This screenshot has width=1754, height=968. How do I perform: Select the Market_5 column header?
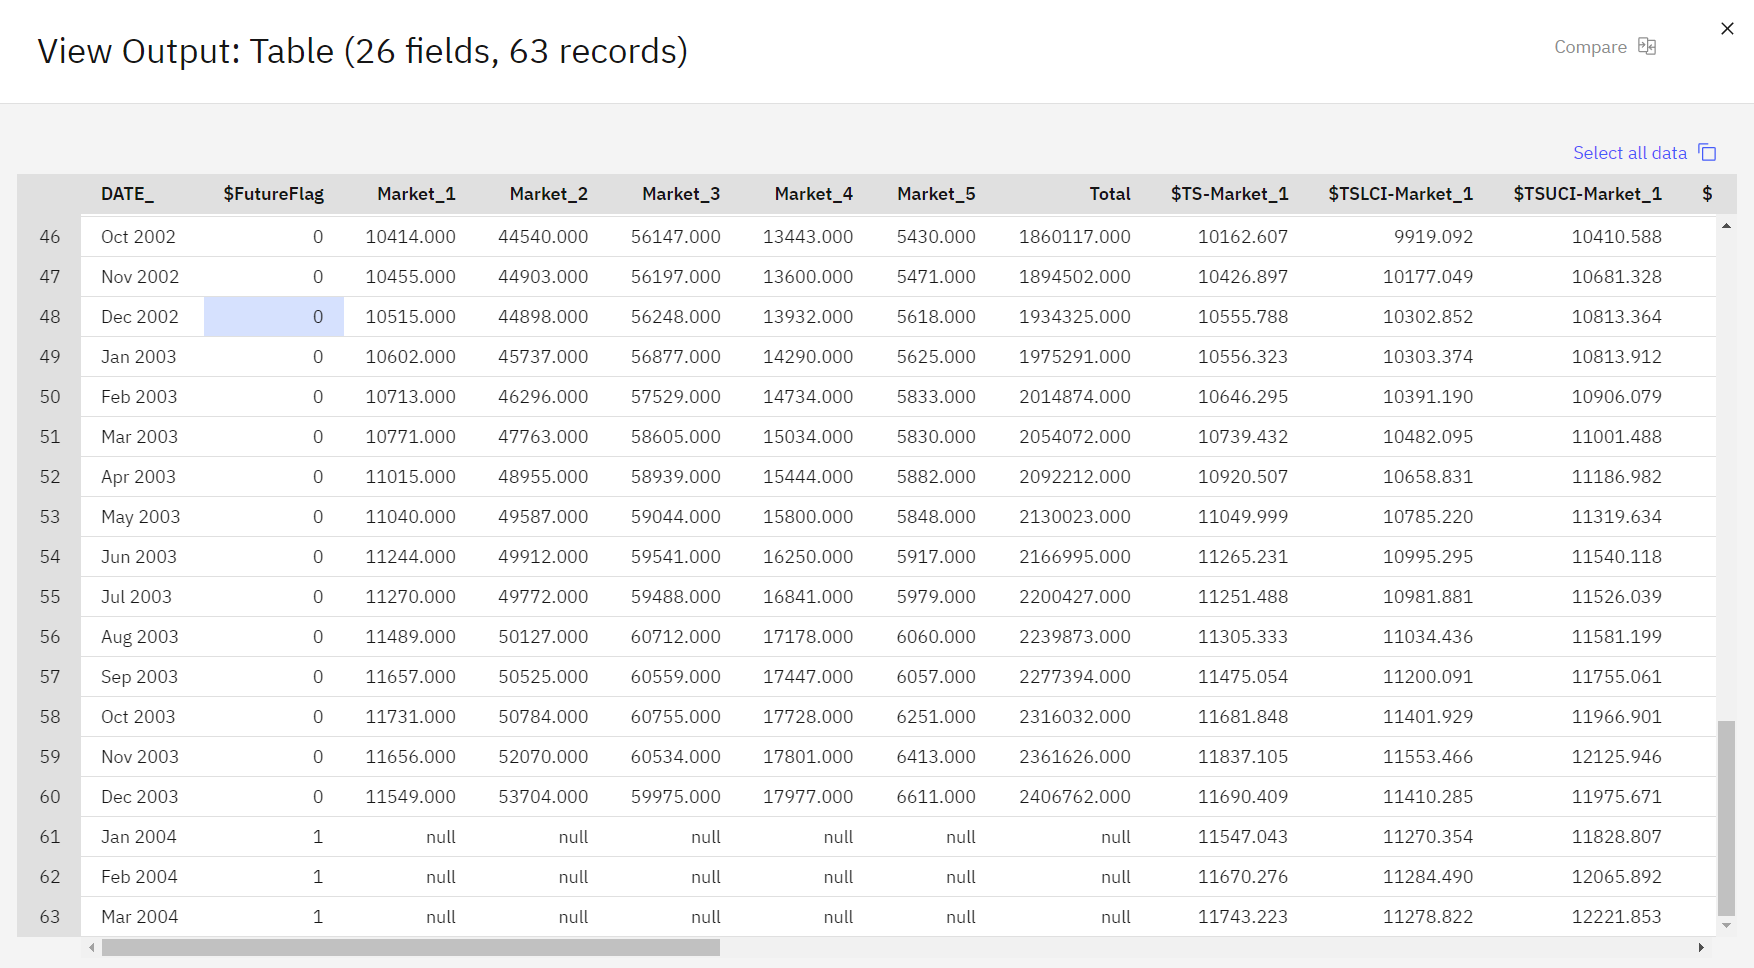(x=936, y=194)
